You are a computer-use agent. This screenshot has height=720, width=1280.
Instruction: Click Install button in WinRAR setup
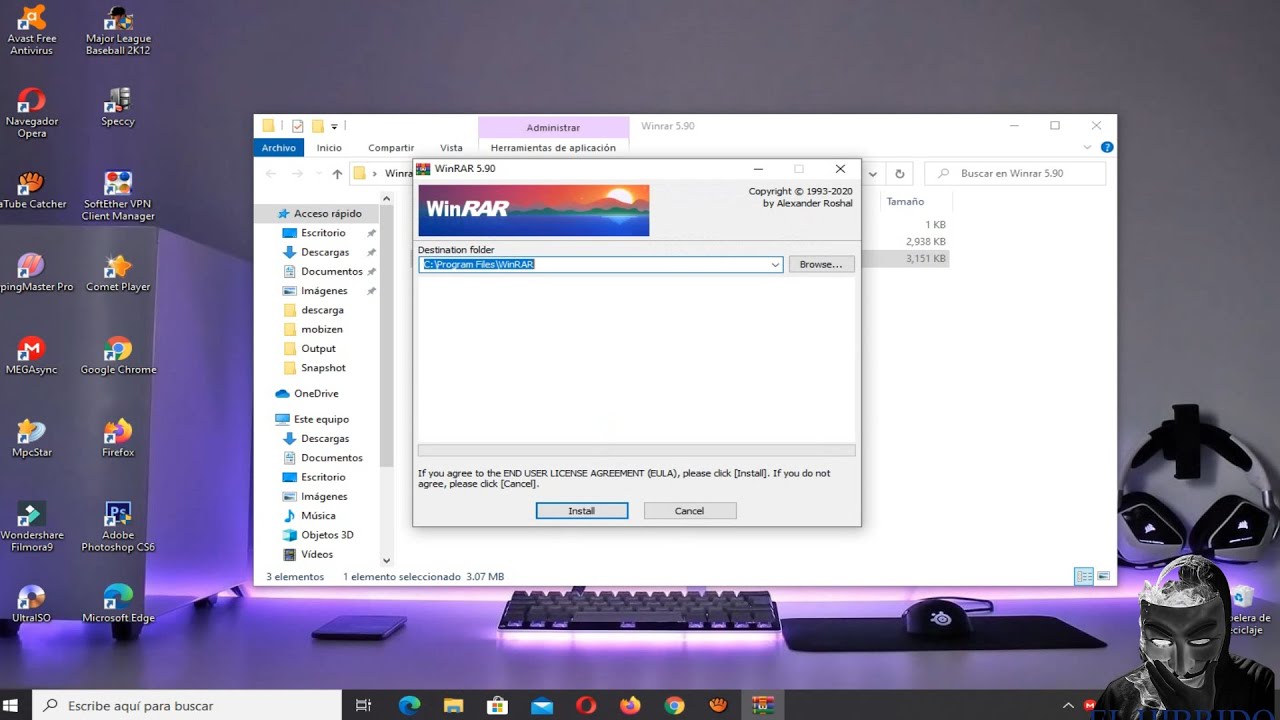click(582, 510)
